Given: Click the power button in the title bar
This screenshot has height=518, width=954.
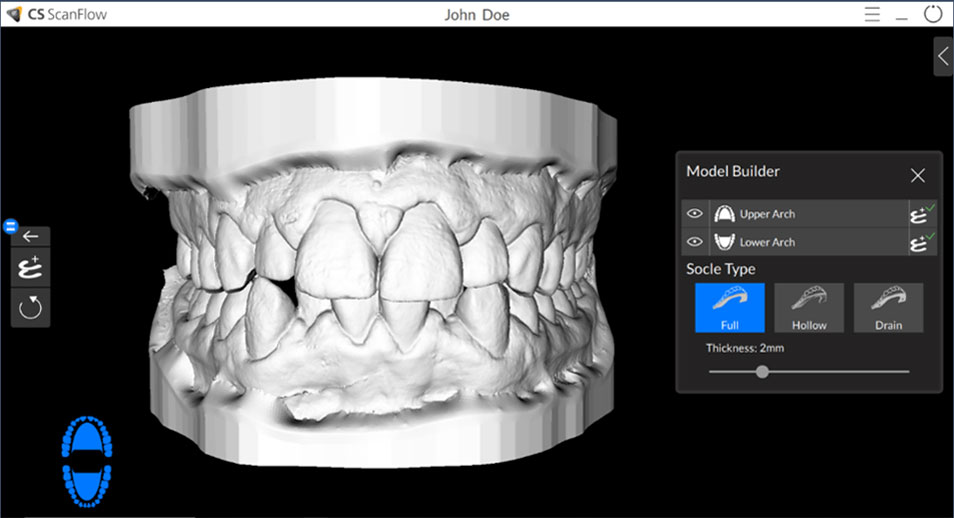Looking at the screenshot, I should click(933, 13).
